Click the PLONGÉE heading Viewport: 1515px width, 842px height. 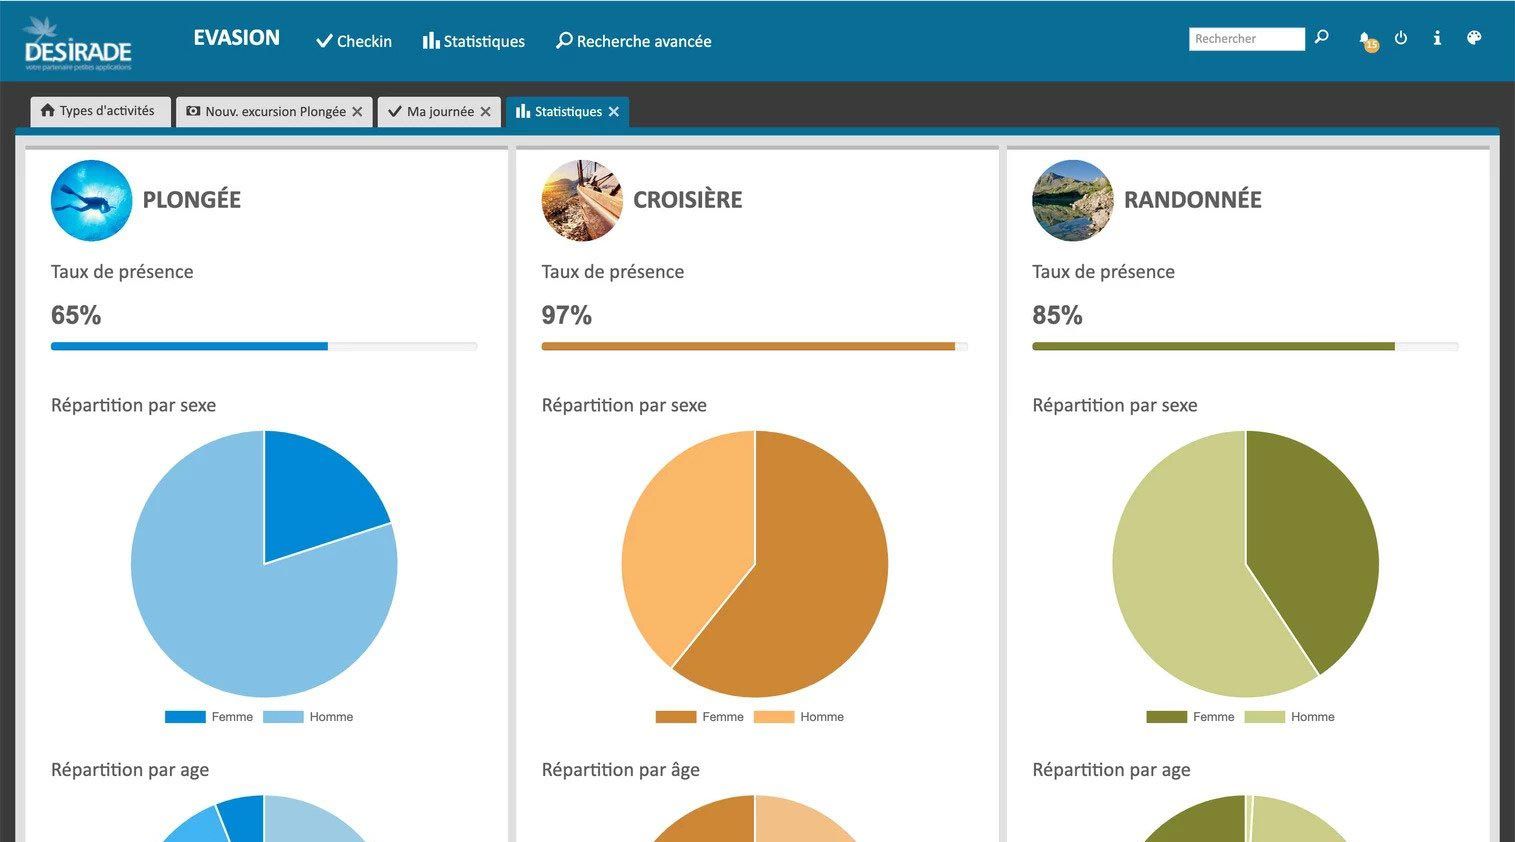(192, 200)
